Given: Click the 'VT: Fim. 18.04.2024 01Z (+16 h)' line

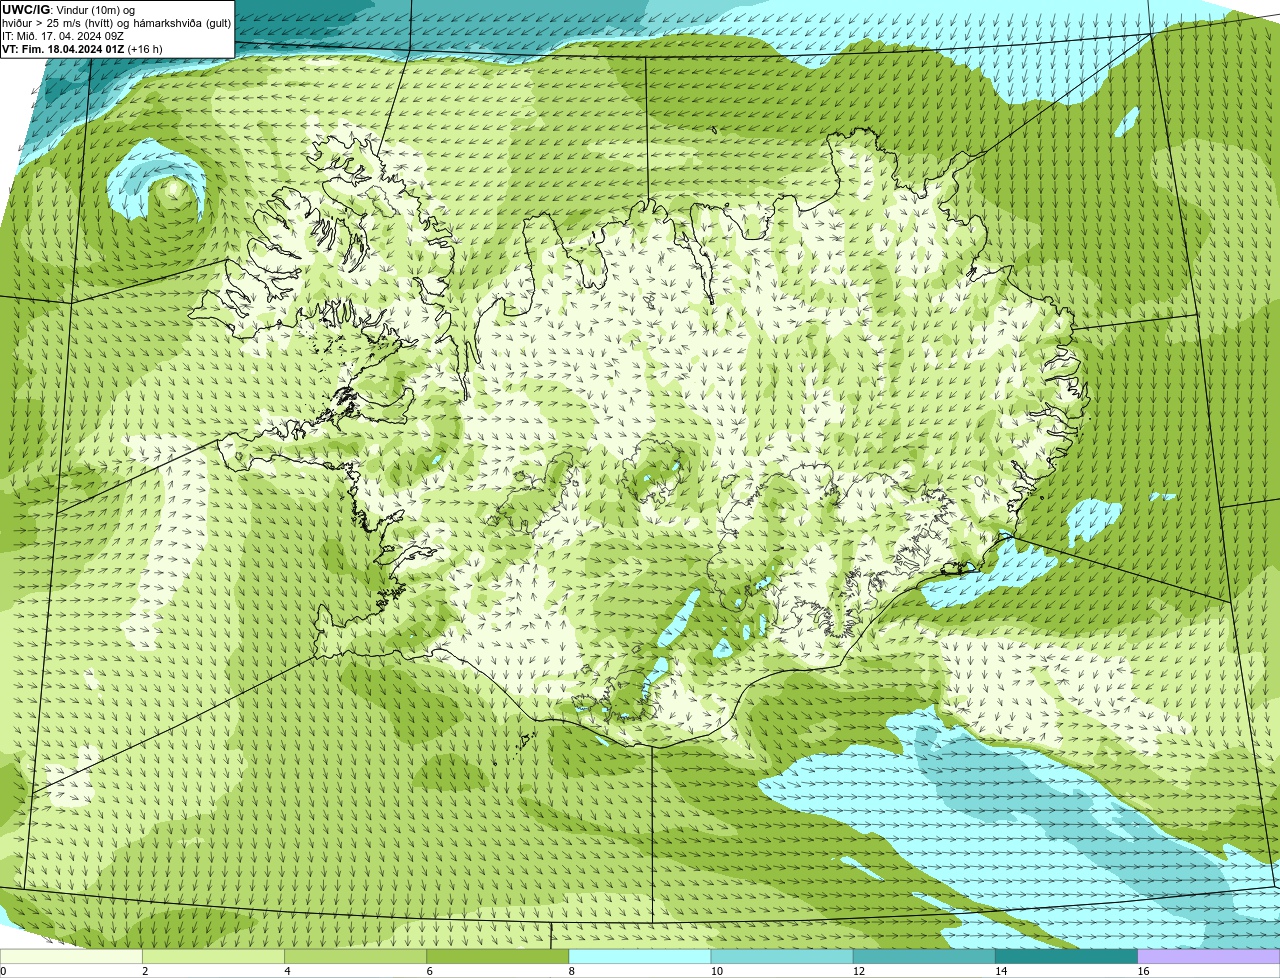Looking at the screenshot, I should tap(82, 48).
